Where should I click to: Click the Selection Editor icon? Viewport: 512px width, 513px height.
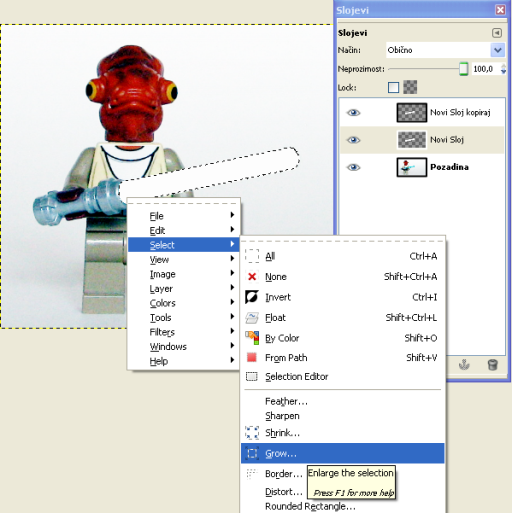[x=252, y=377]
